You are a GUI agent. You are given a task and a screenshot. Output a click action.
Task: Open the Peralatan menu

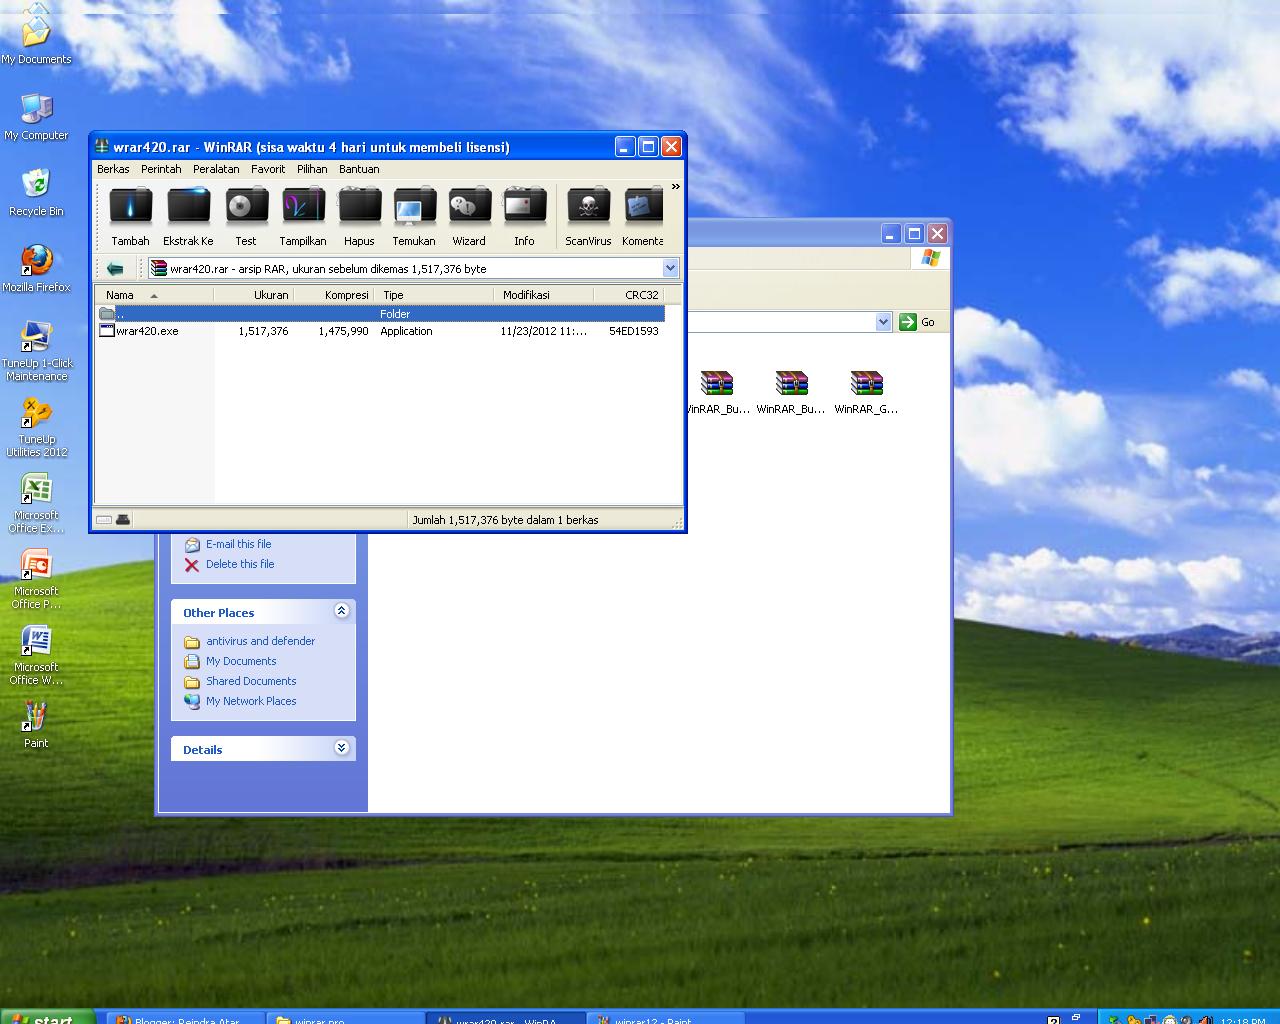216,169
